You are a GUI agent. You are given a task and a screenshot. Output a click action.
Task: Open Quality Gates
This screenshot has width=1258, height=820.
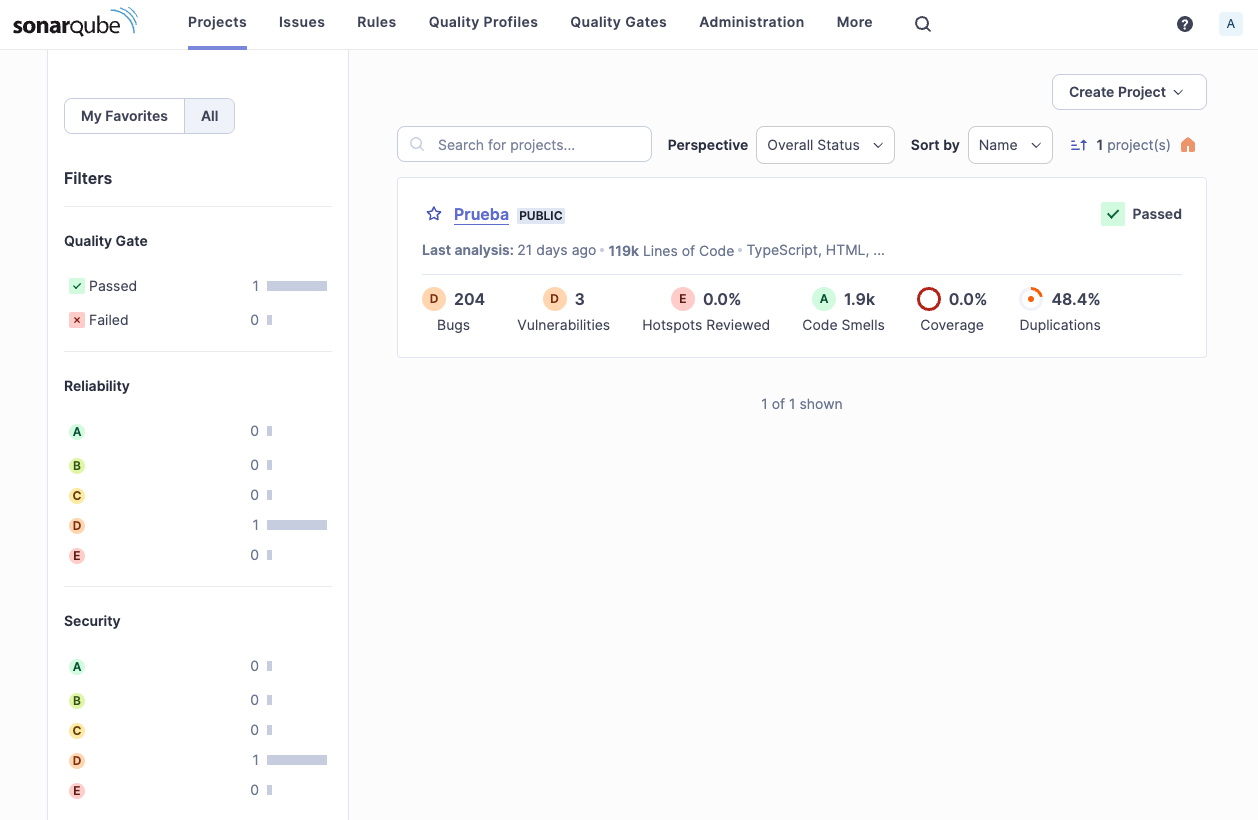pos(618,22)
